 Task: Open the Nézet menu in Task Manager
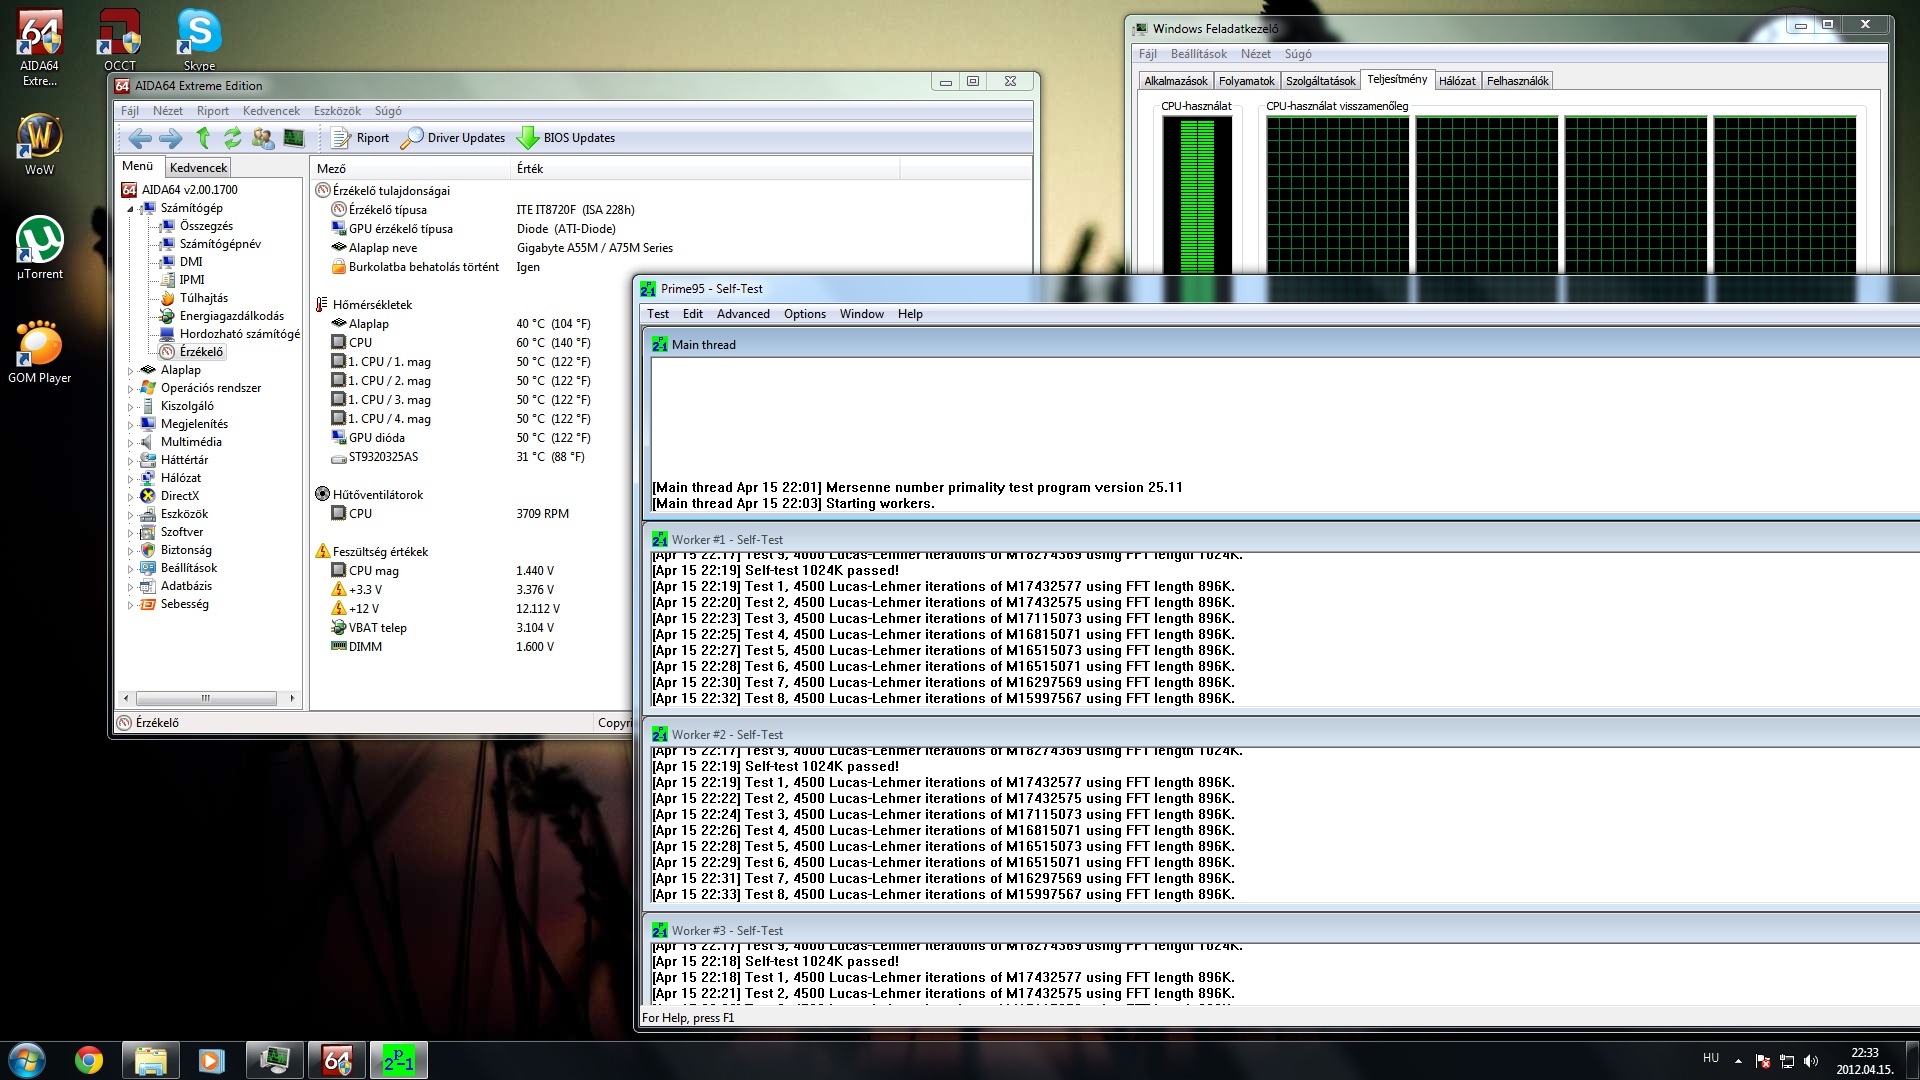point(1255,54)
